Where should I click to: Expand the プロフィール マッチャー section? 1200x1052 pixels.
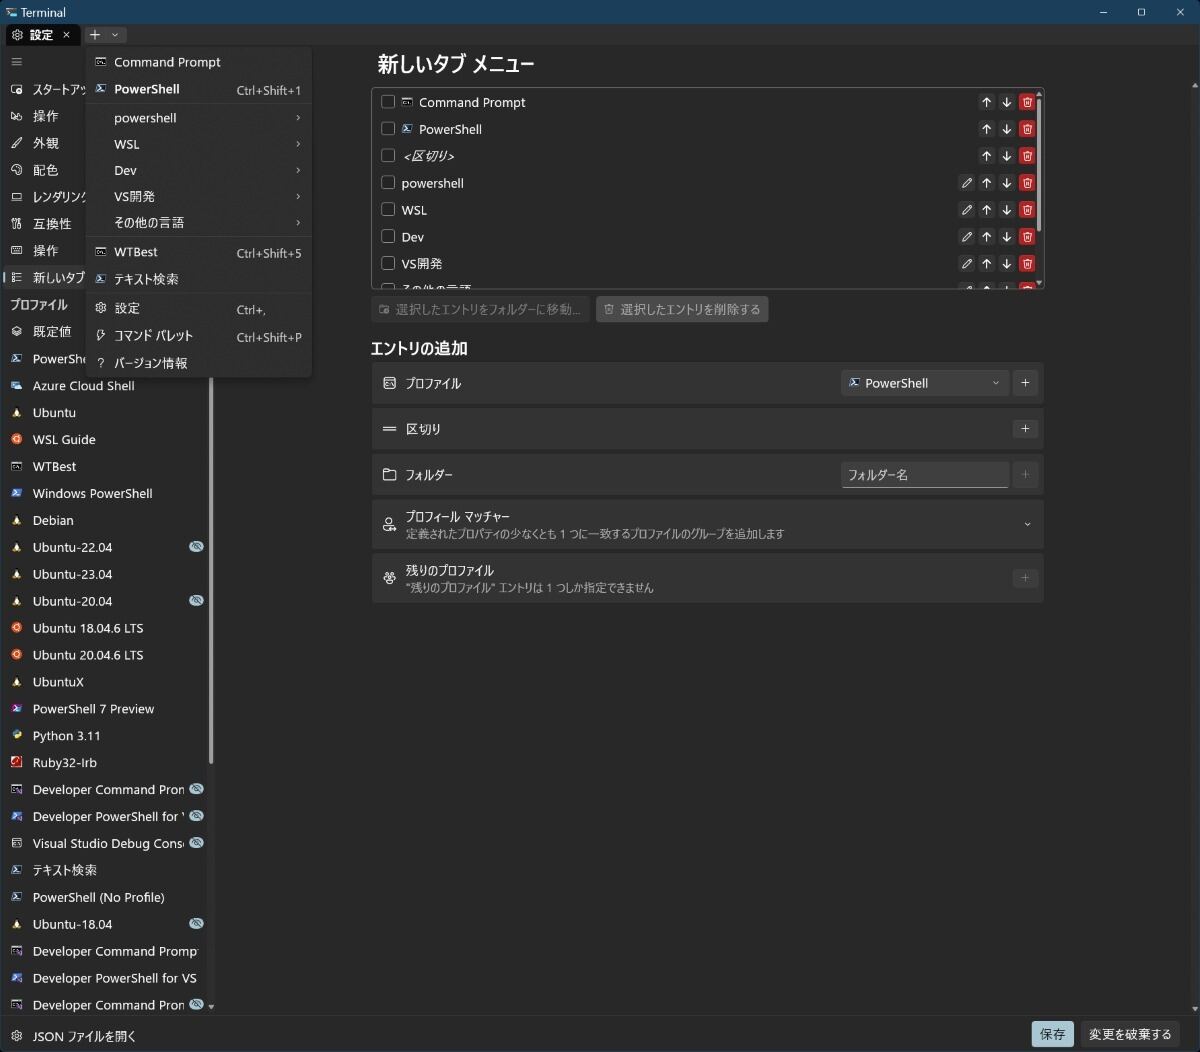point(1027,524)
